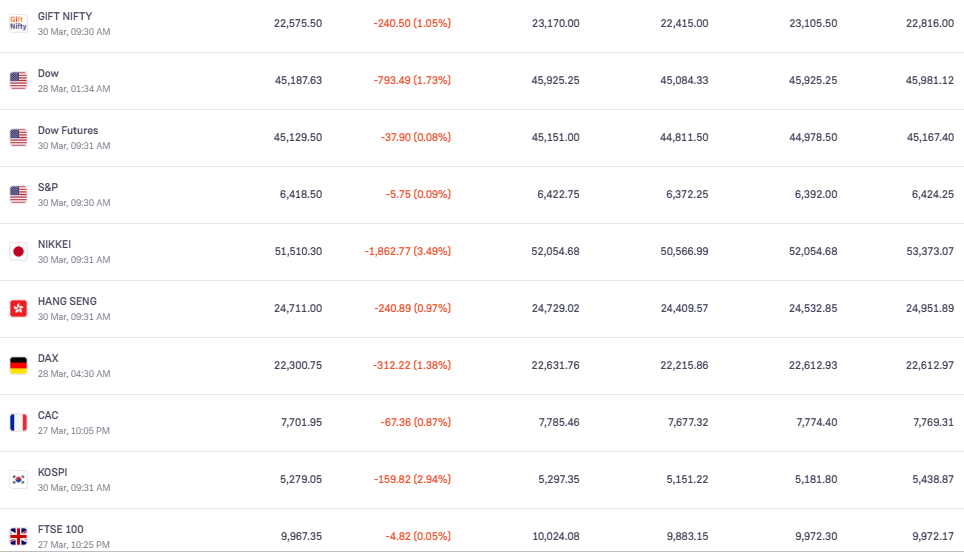964x552 pixels.
Task: Click the French flag beside CAC
Action: point(18,422)
